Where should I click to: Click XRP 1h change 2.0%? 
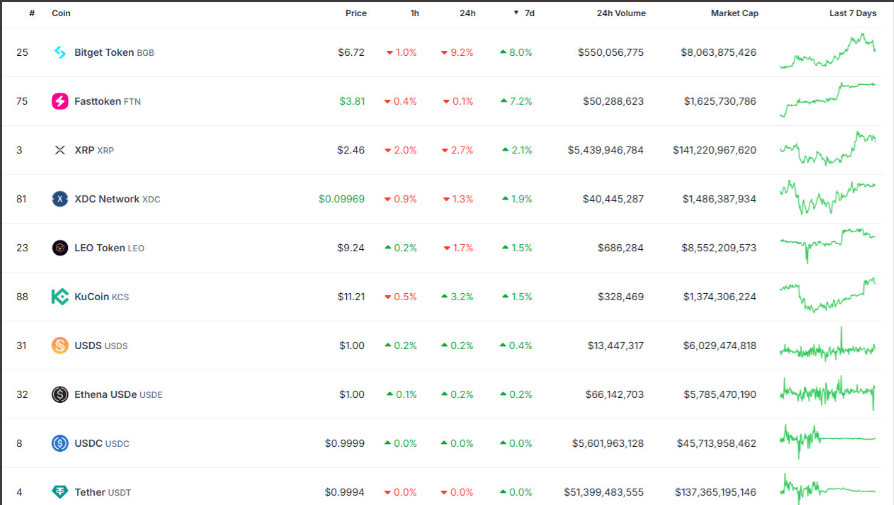(401, 150)
